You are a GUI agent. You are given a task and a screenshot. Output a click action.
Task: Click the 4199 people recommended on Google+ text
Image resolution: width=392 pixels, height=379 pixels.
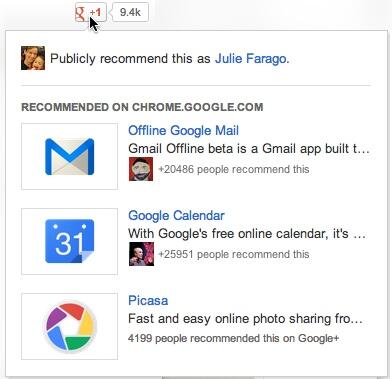coord(233,338)
